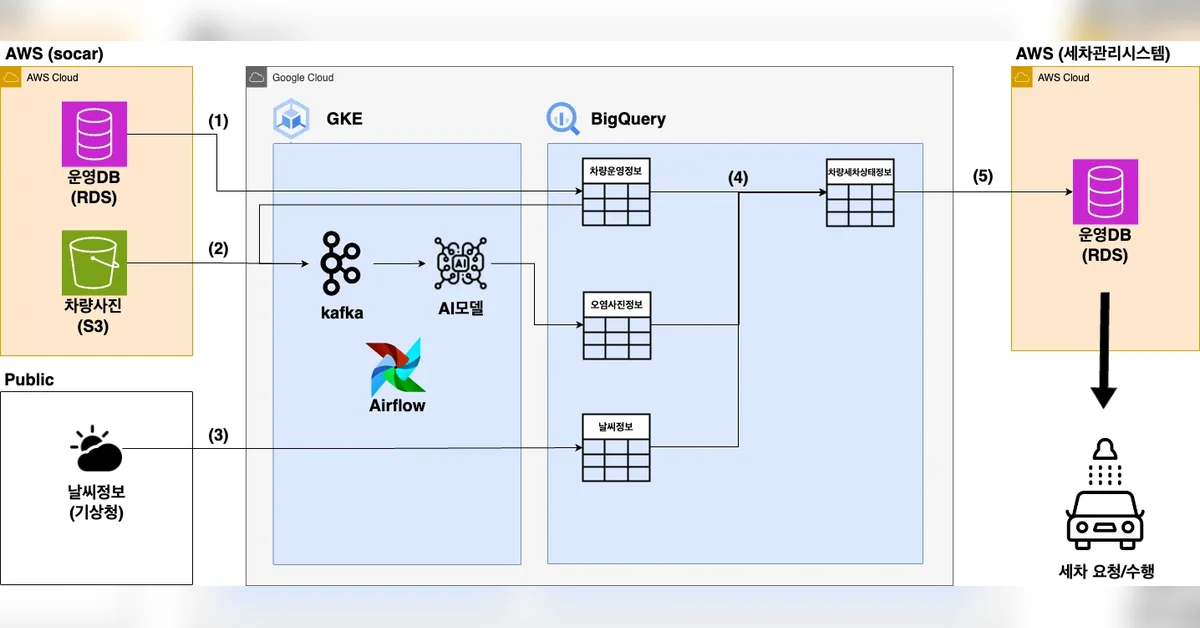Click the purple RDS database icon under AWS (socar)
The image size is (1200, 628).
click(x=95, y=134)
